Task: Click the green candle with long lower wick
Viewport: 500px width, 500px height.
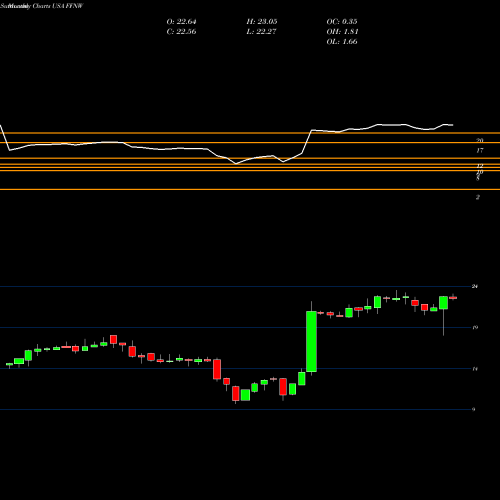Action: [443, 303]
